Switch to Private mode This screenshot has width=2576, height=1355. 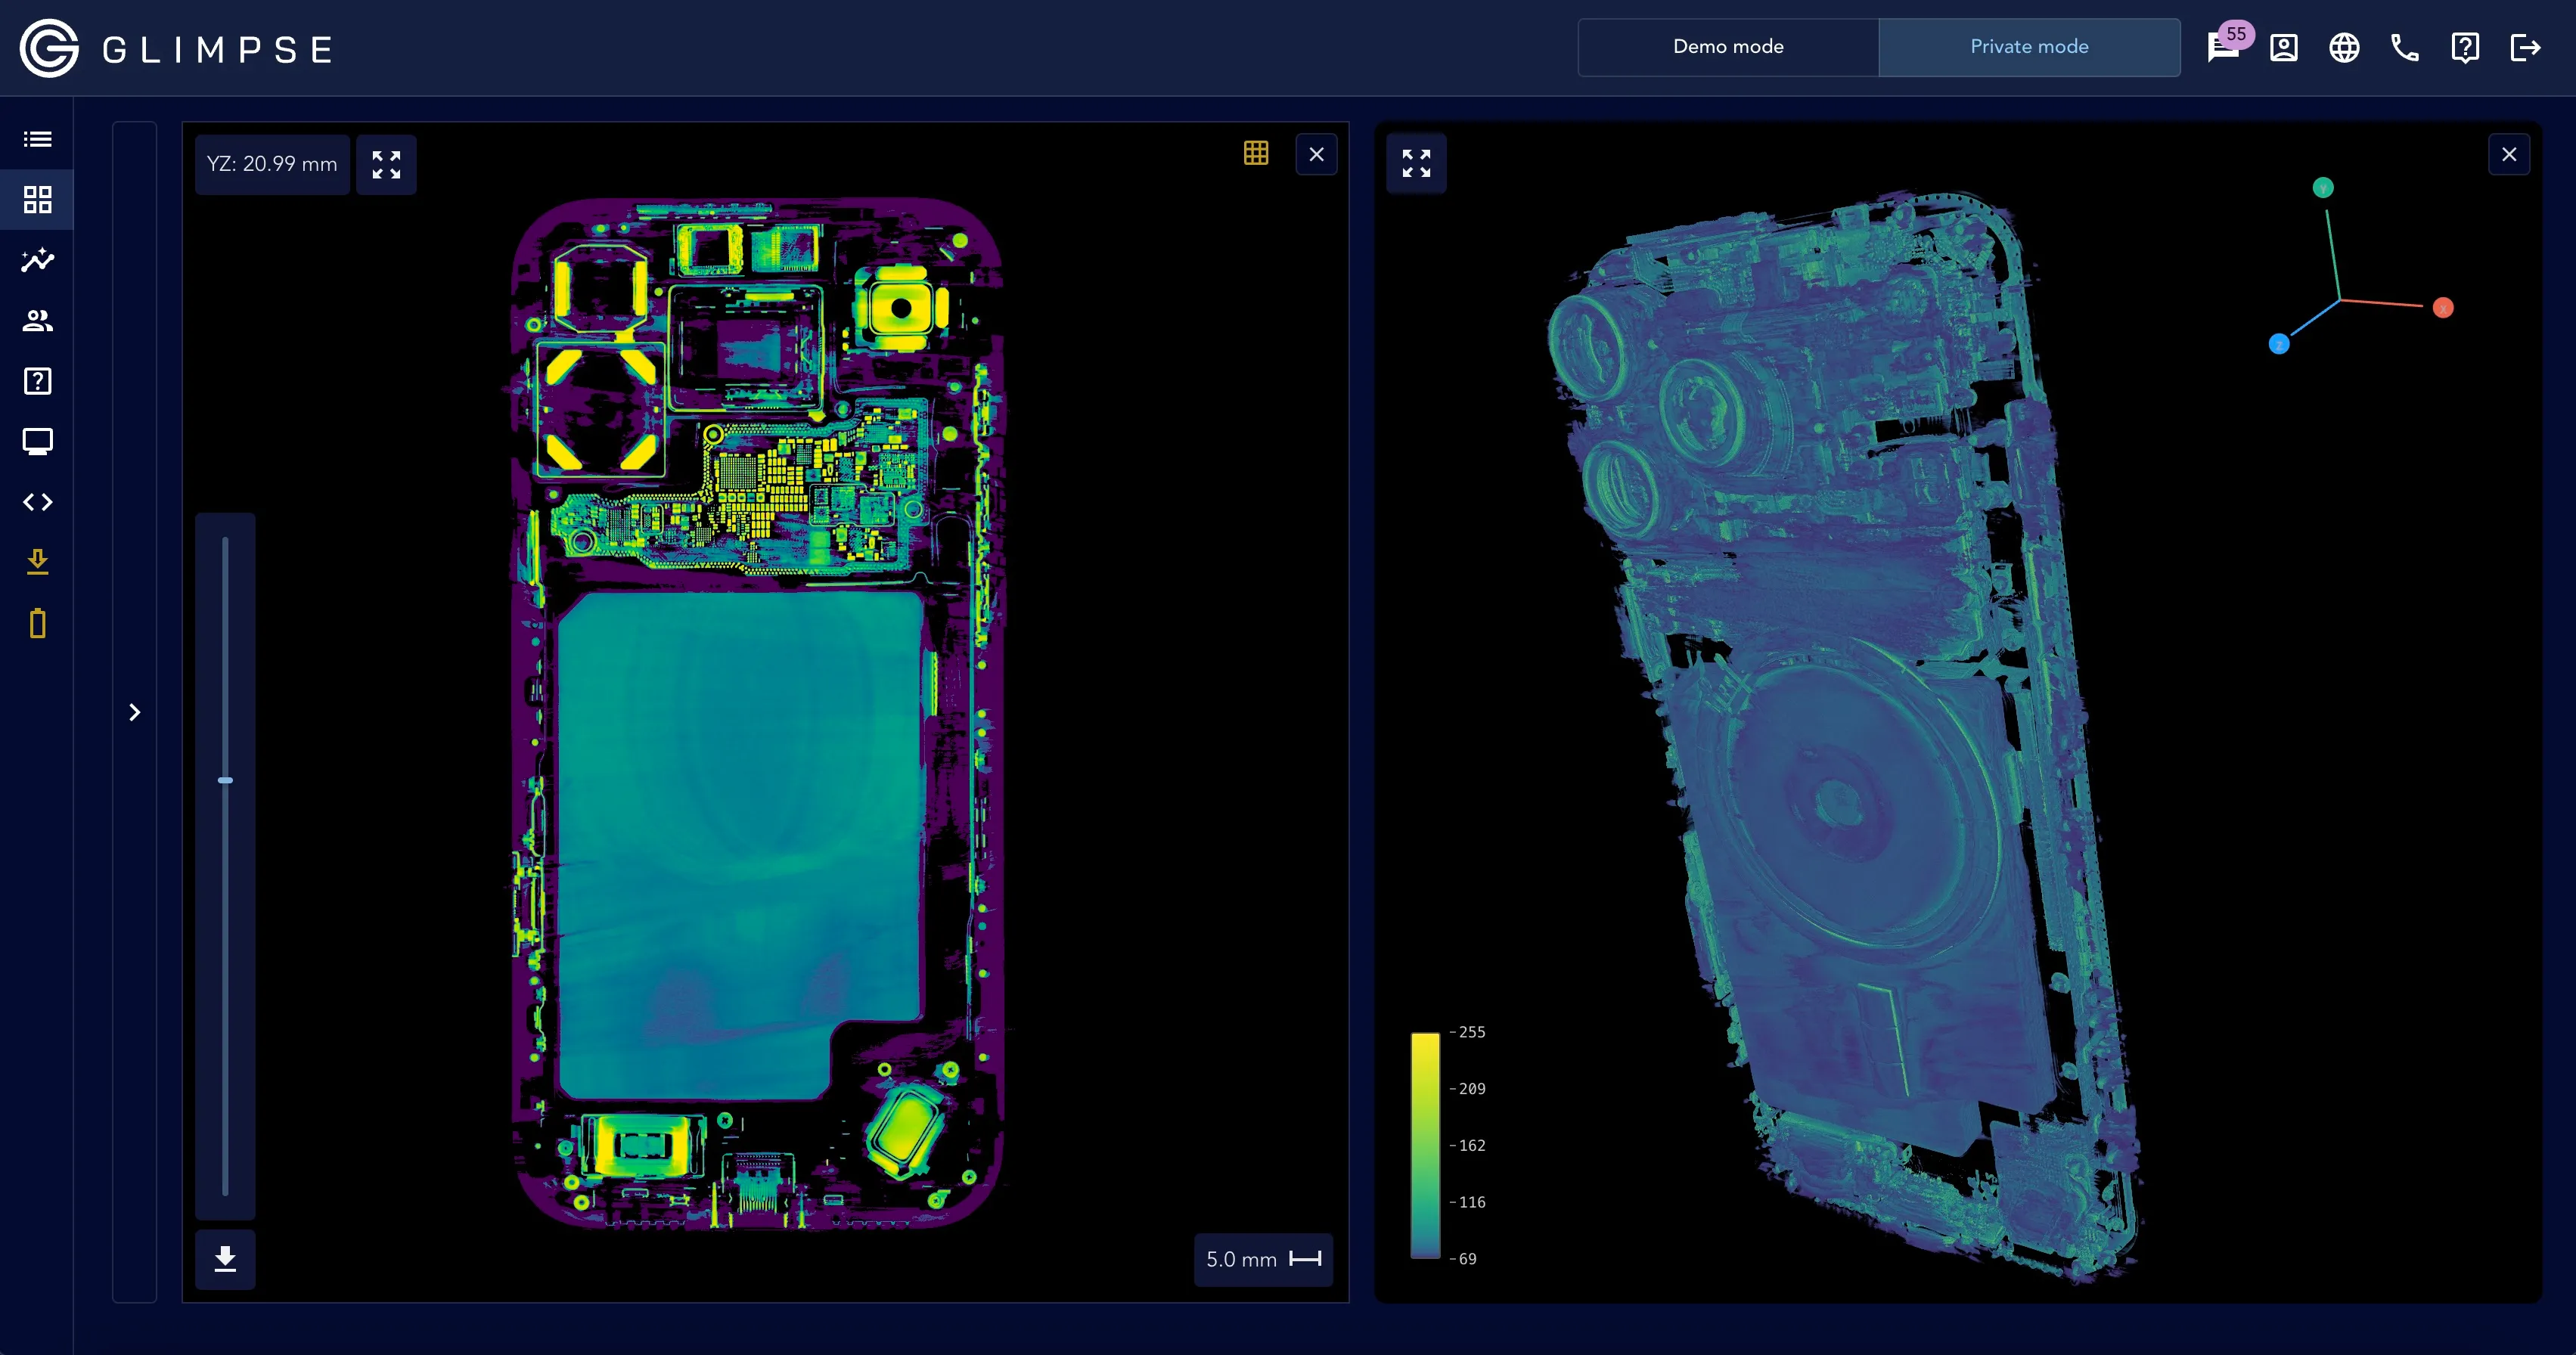click(2029, 46)
